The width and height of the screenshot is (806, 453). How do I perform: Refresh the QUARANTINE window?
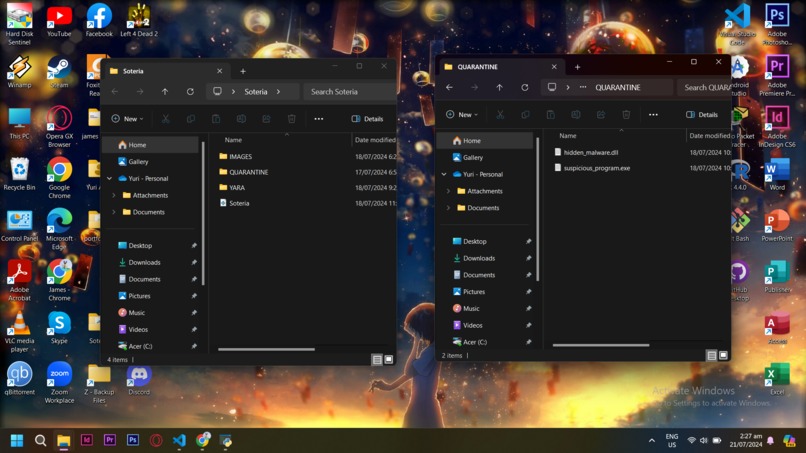pos(525,87)
